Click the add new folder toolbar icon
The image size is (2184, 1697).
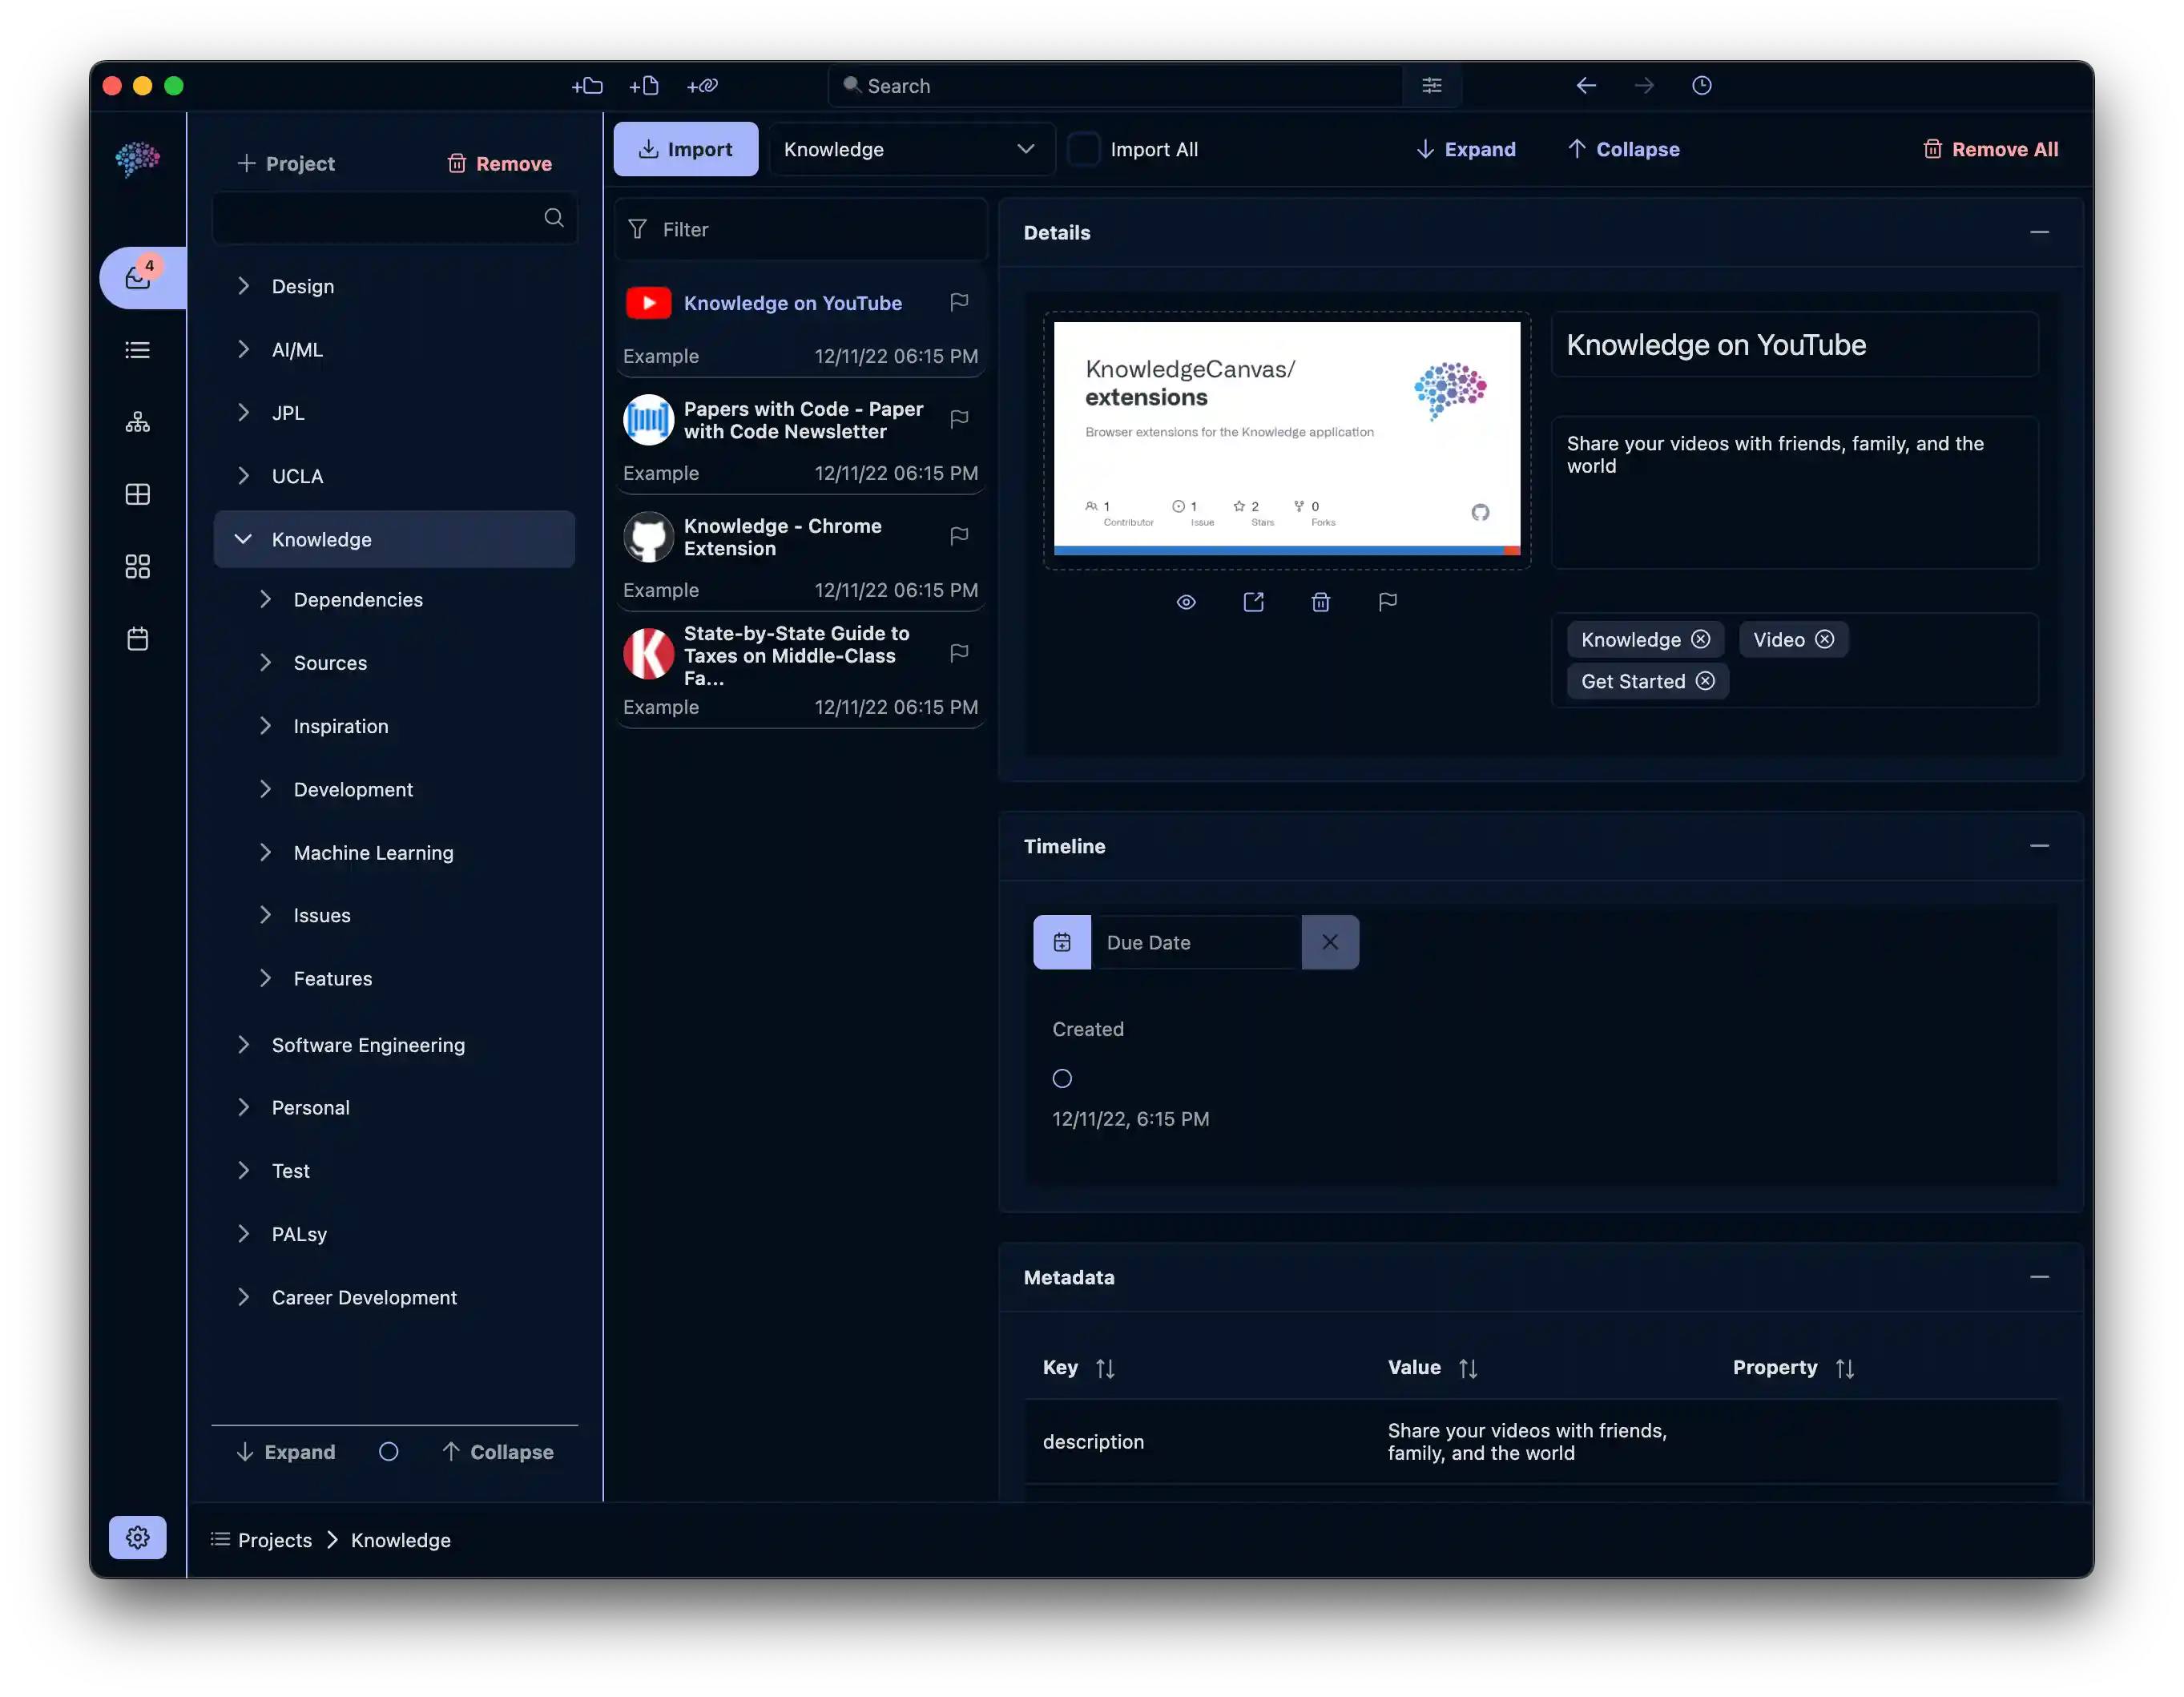pyautogui.click(x=587, y=86)
